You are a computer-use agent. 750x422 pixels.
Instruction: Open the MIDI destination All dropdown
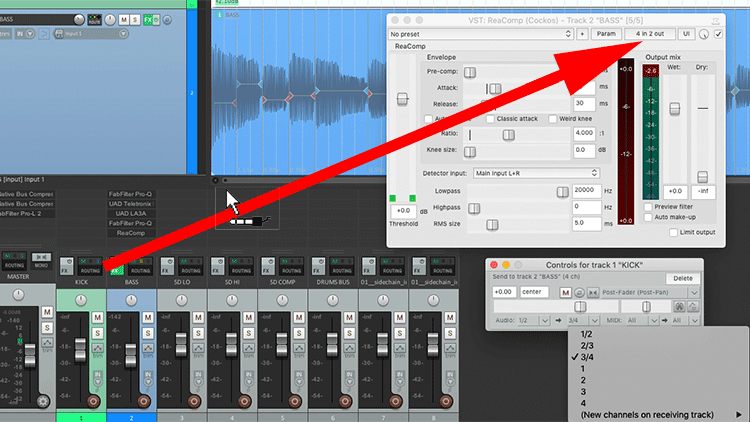(x=685, y=320)
